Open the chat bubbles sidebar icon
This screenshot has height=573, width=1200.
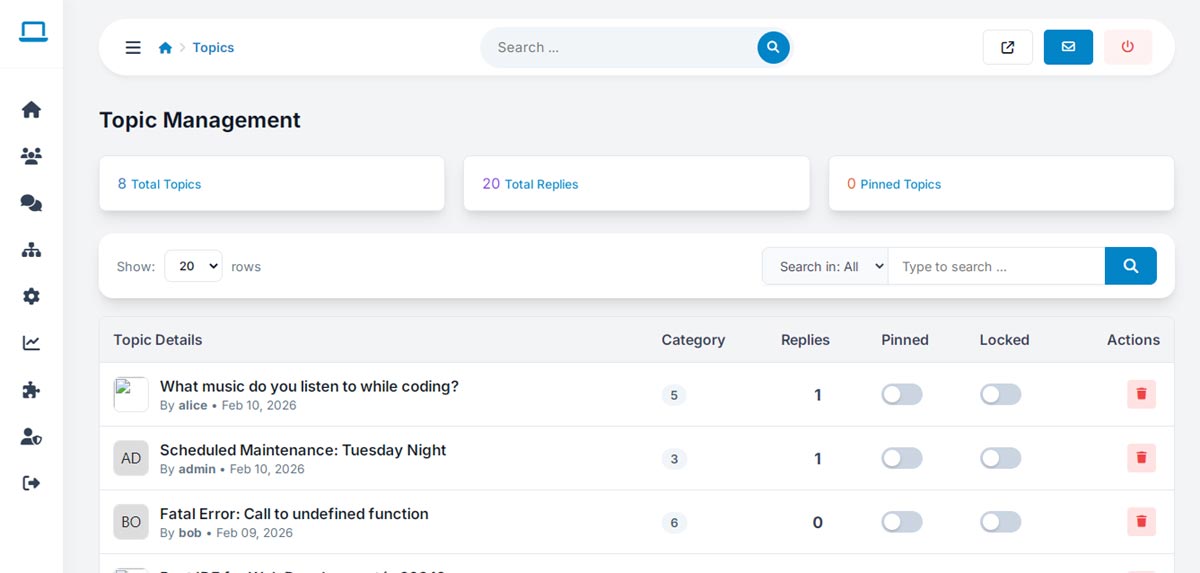[31, 203]
